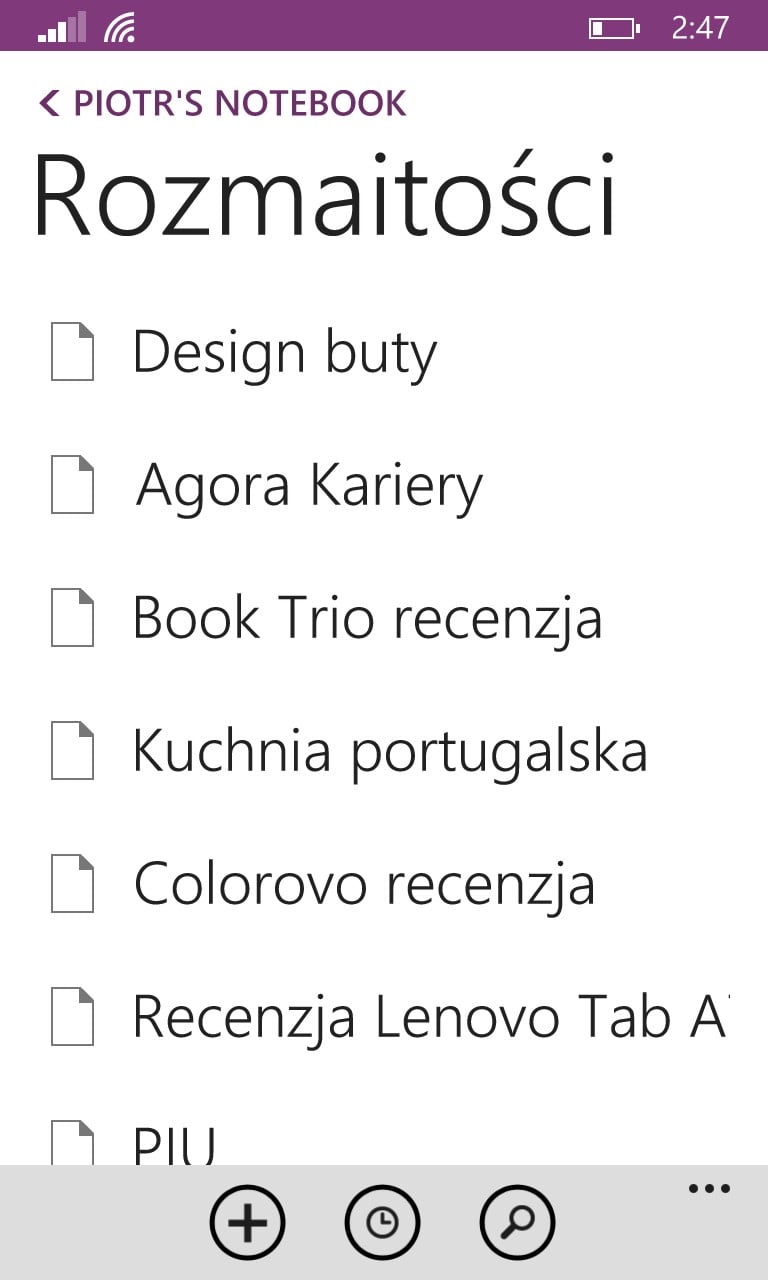This screenshot has width=768, height=1280.
Task: Open the Agora Kariery page
Action: (309, 486)
